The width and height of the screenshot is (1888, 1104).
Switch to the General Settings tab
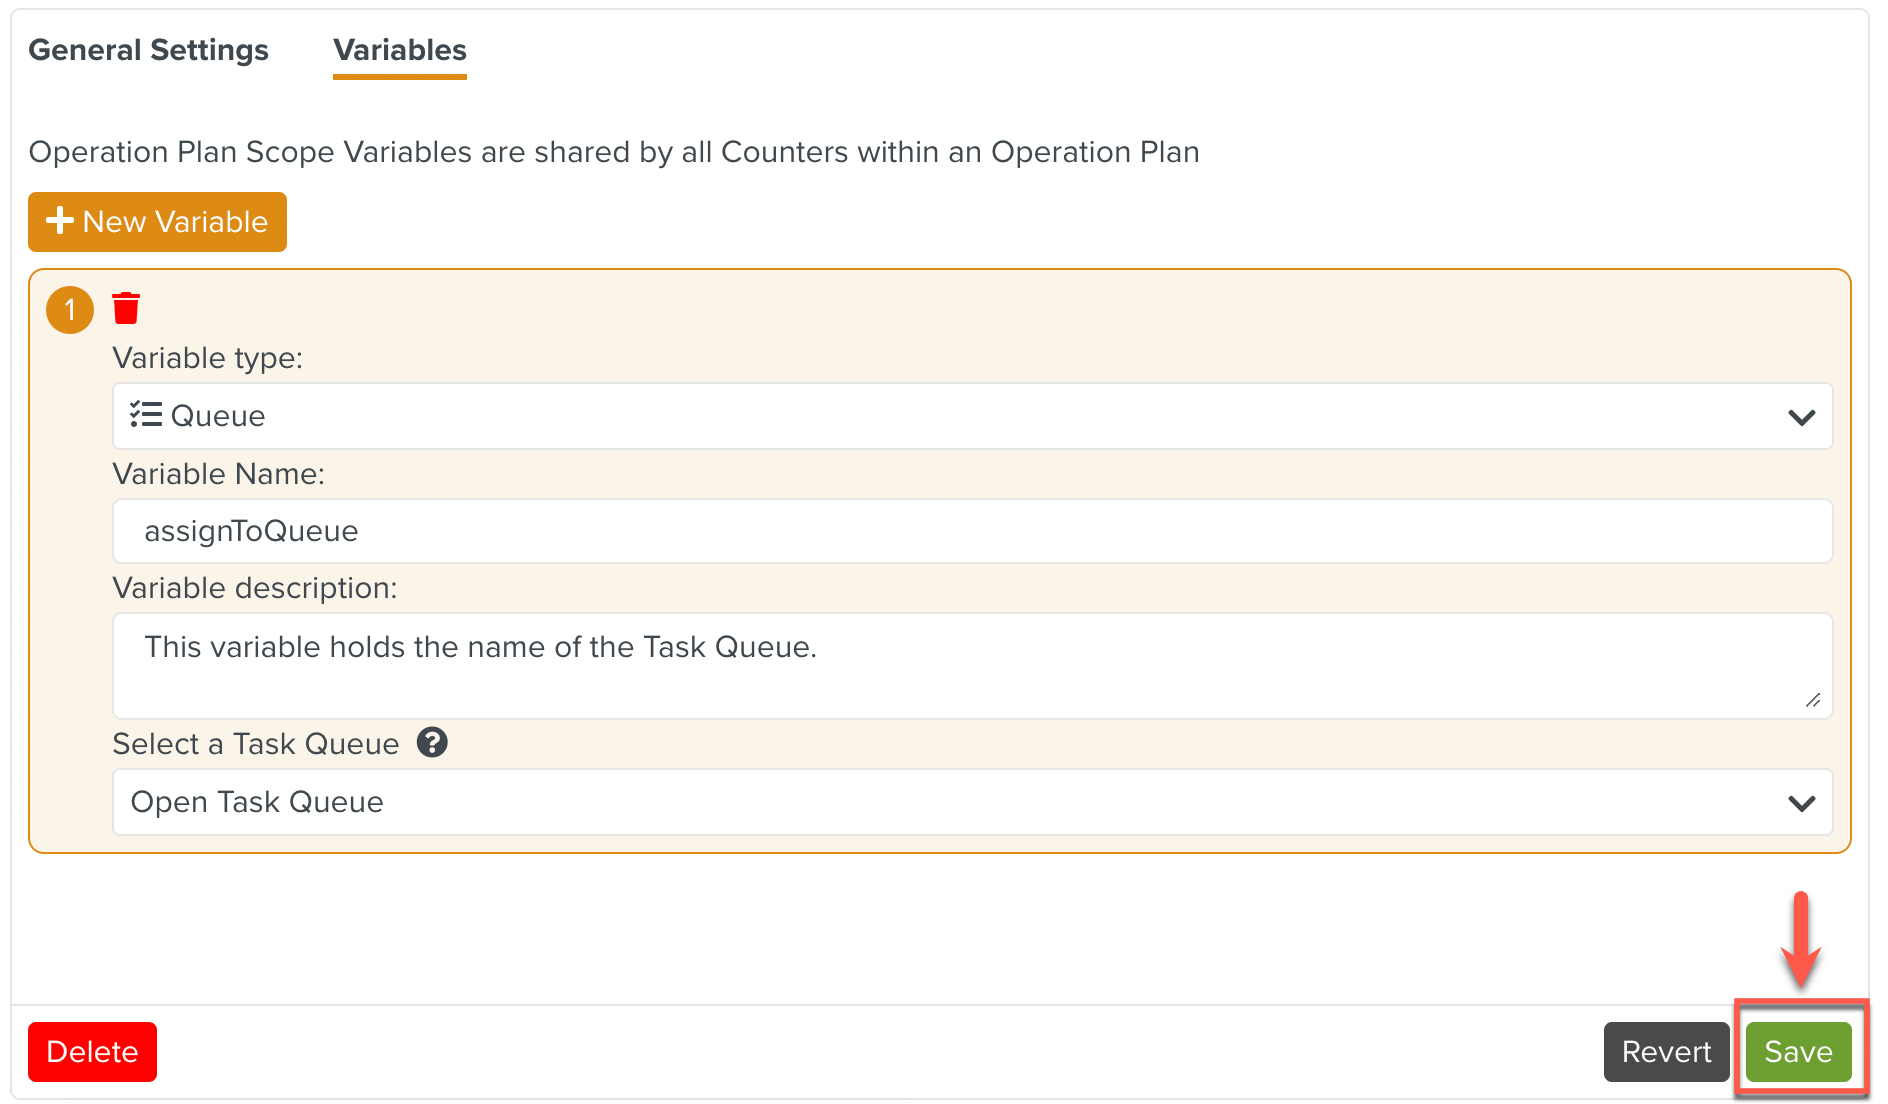click(148, 50)
